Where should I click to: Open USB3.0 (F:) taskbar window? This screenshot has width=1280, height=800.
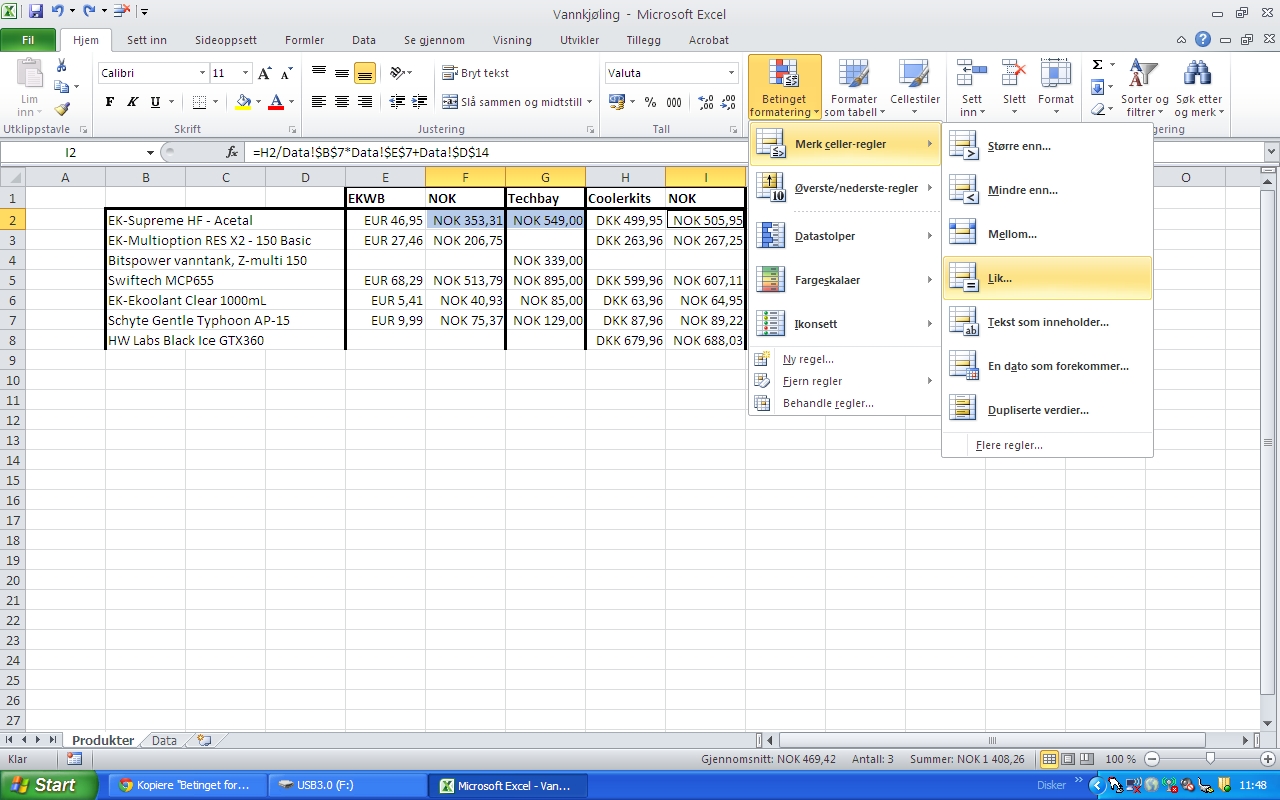tap(348, 785)
